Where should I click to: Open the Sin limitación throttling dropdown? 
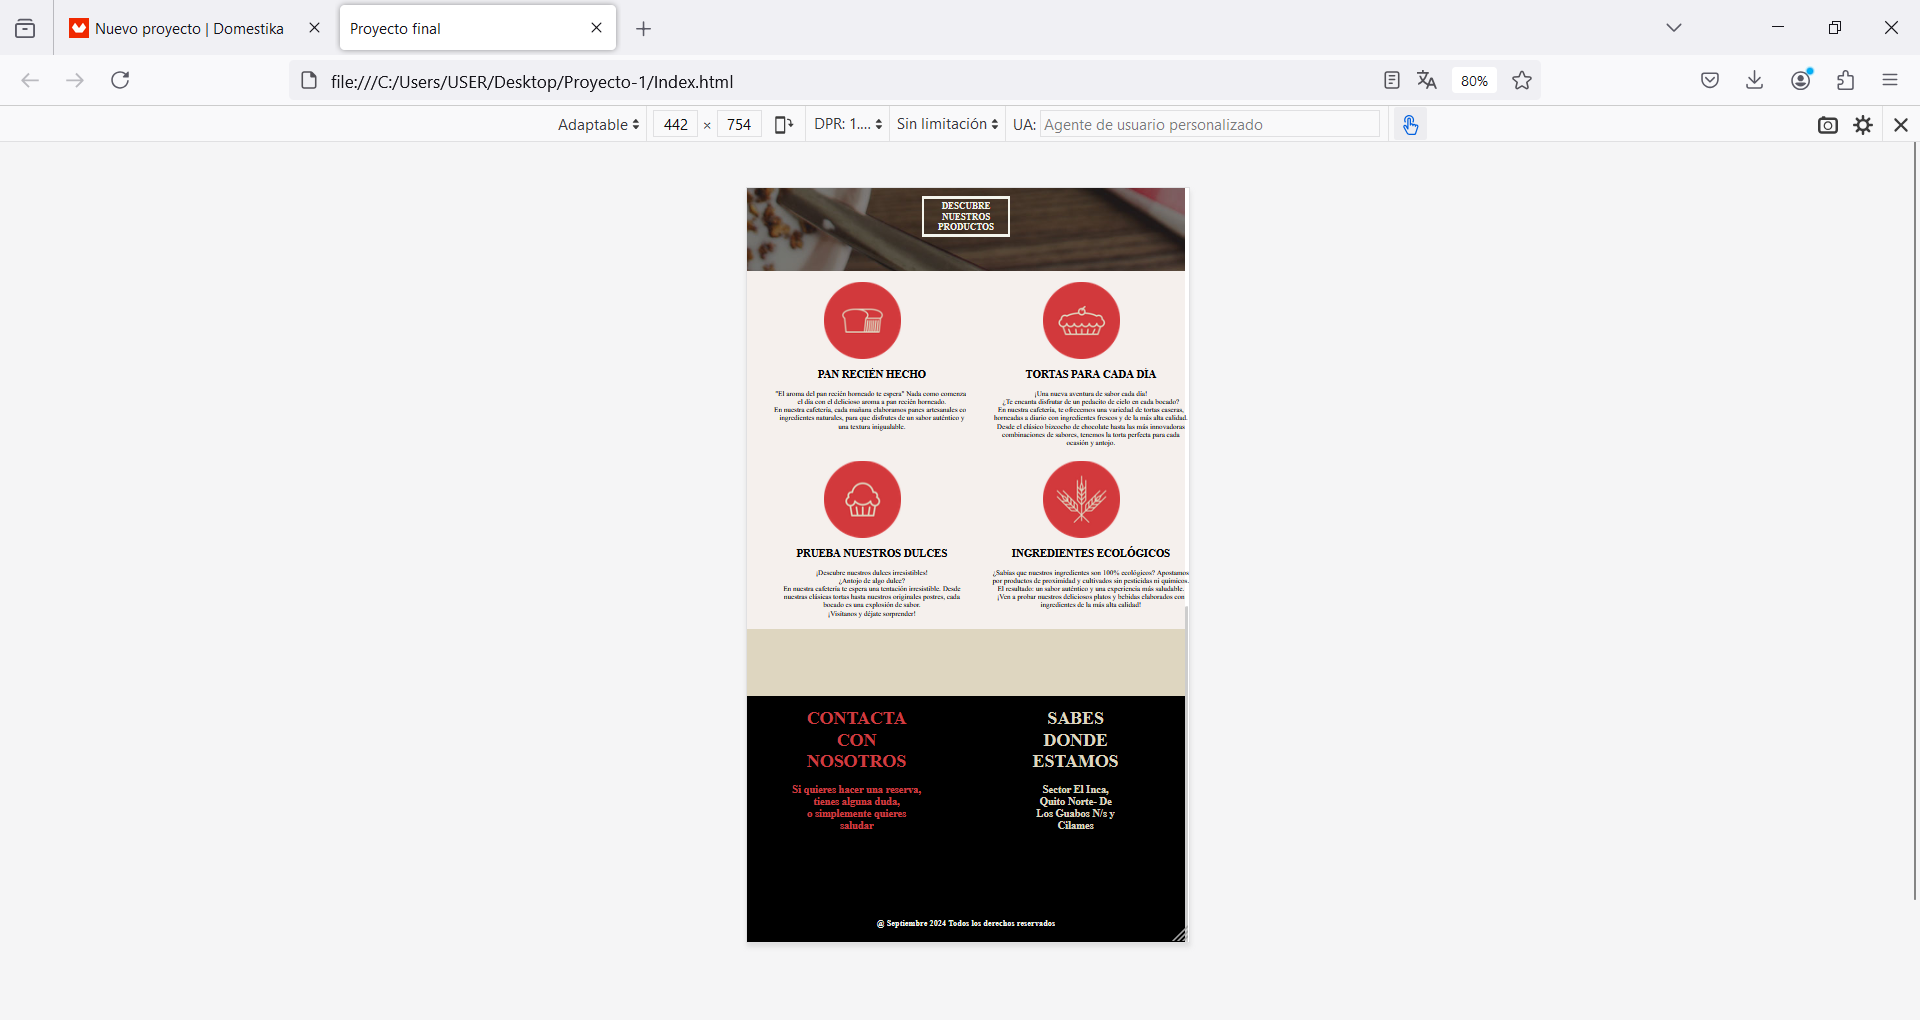[948, 125]
